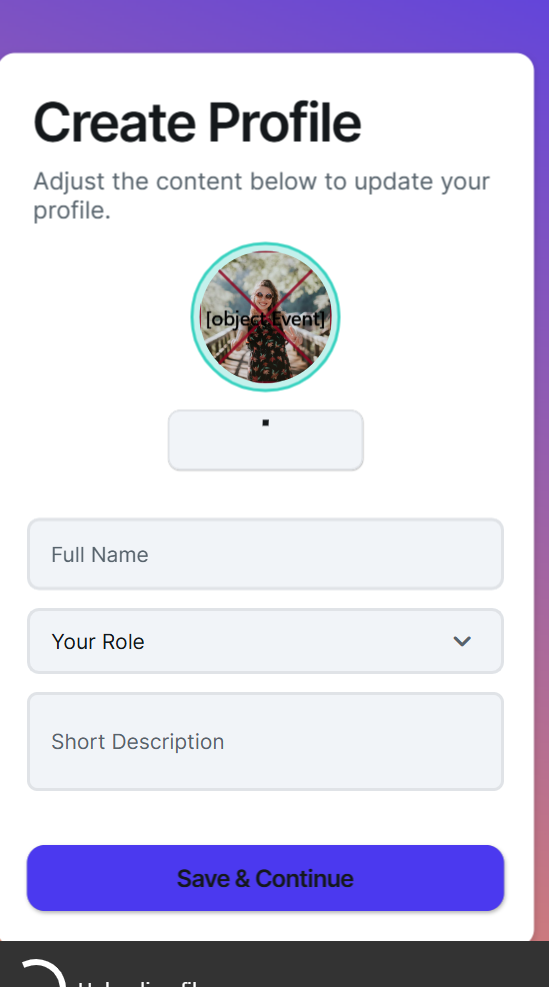Click the Save & Continue button
549x987 pixels.
coord(266,878)
